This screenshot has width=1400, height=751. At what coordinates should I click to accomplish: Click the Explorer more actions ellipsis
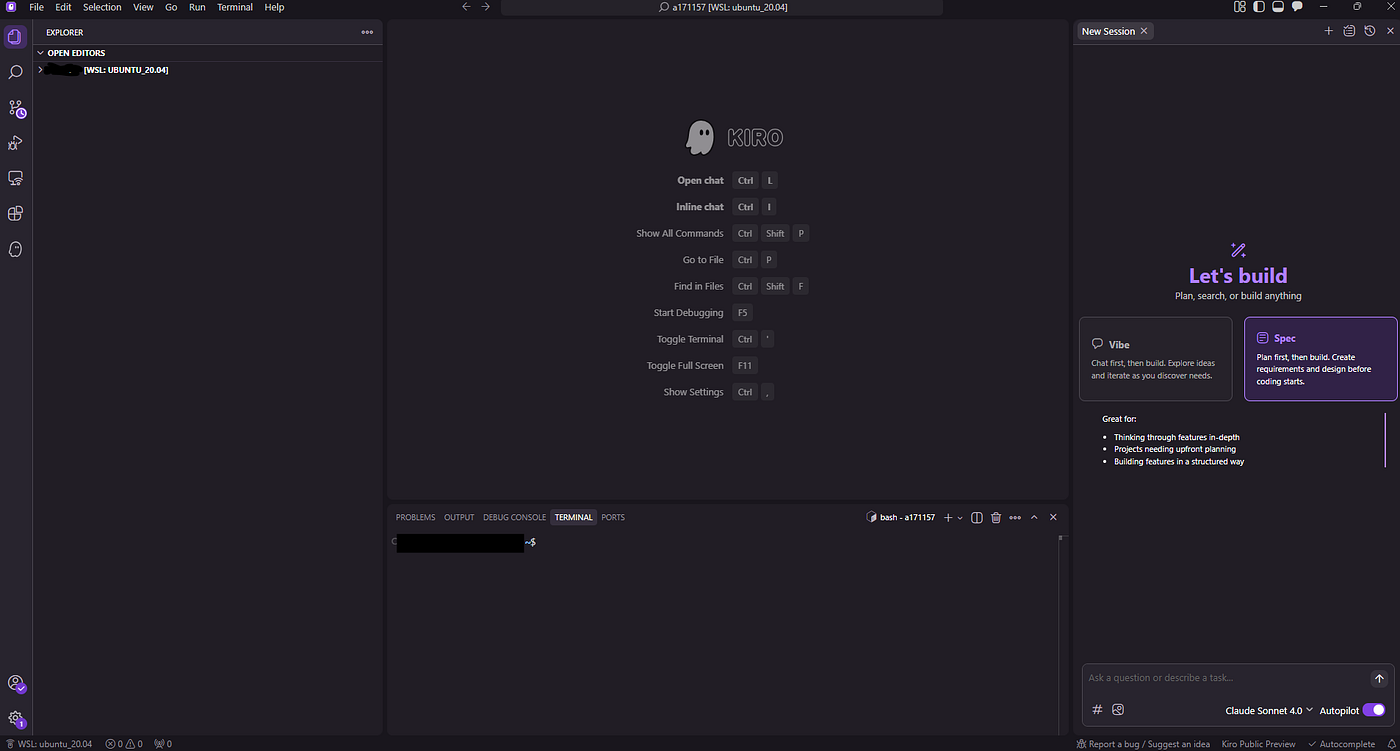367,32
